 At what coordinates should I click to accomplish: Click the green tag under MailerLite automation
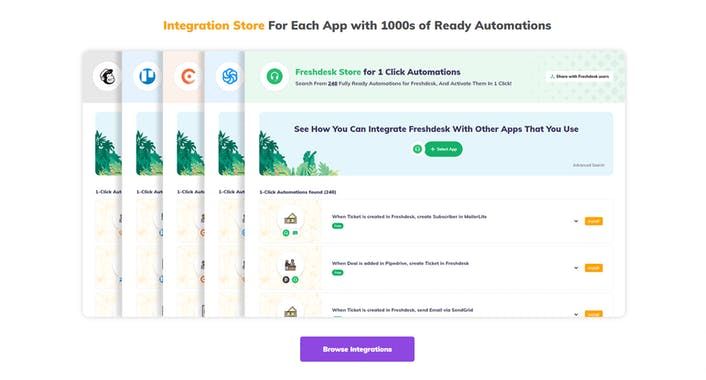pyautogui.click(x=337, y=226)
